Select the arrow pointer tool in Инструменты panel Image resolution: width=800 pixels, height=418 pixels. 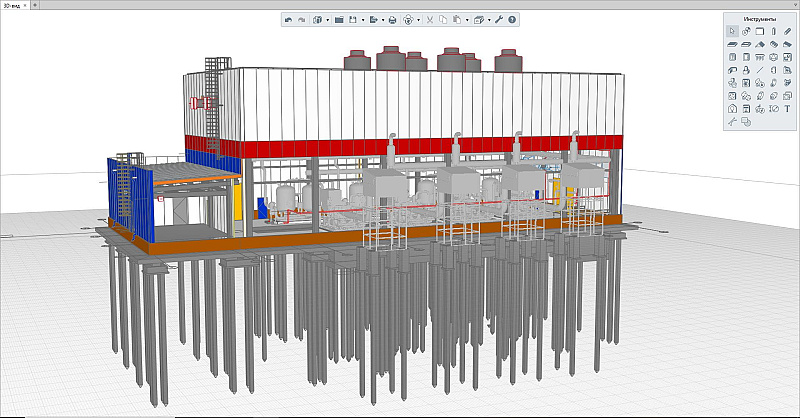coord(732,32)
